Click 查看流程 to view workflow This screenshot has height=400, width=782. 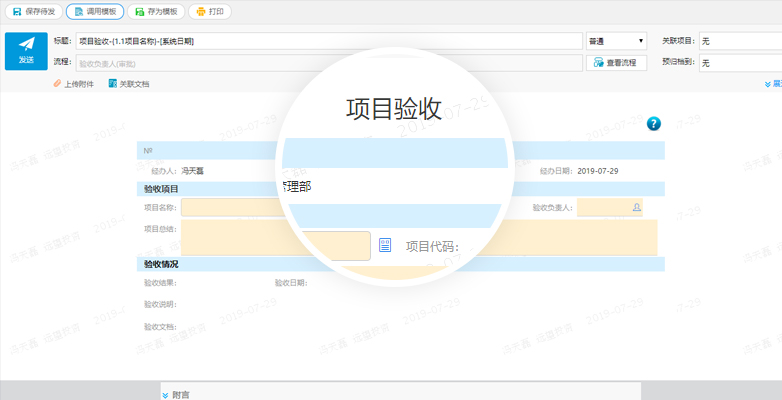619,63
